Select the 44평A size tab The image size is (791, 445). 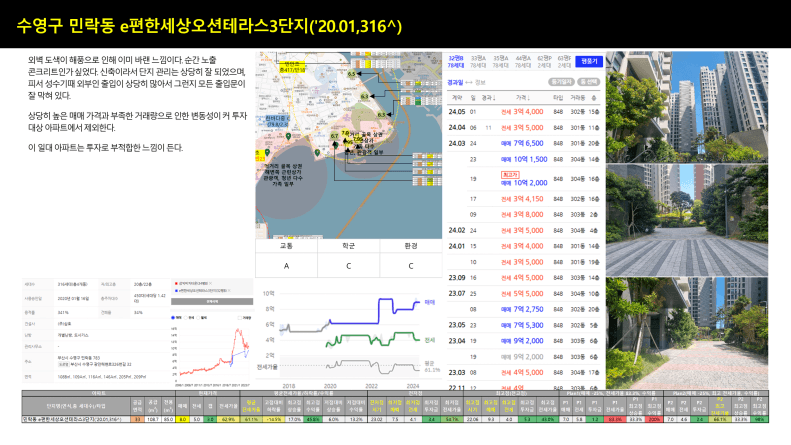click(523, 62)
